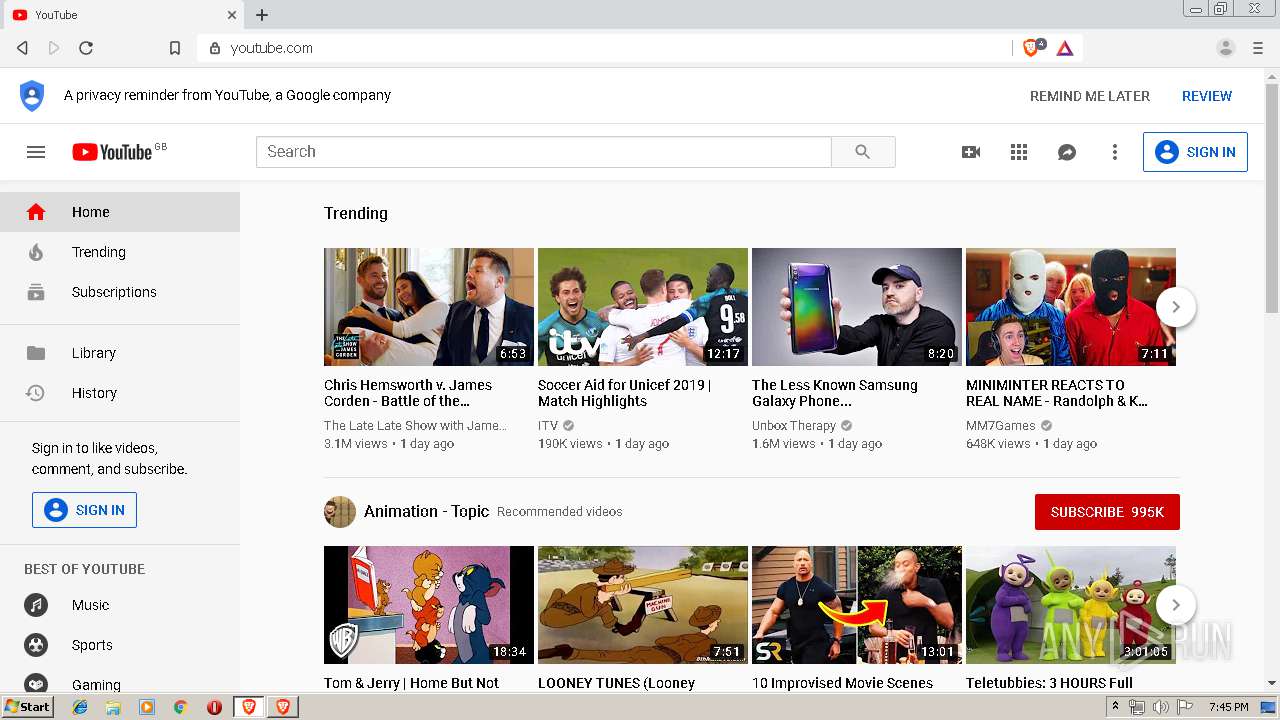
Task: Click Brave Rewards triangle icon
Action: (x=1065, y=48)
